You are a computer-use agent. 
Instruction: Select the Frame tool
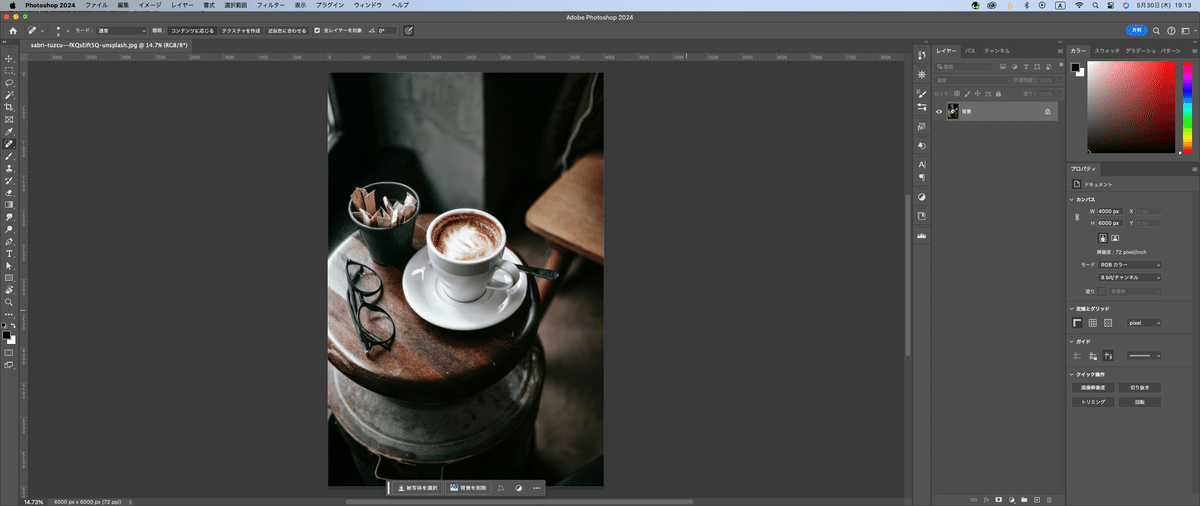point(9,119)
